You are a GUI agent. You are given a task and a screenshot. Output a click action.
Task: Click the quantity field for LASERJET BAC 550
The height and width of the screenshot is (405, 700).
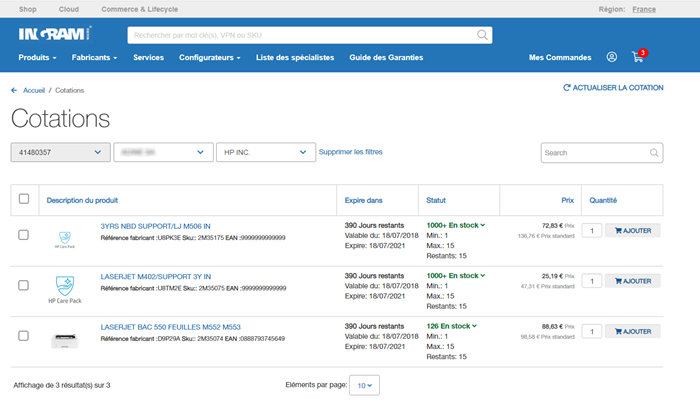[592, 331]
